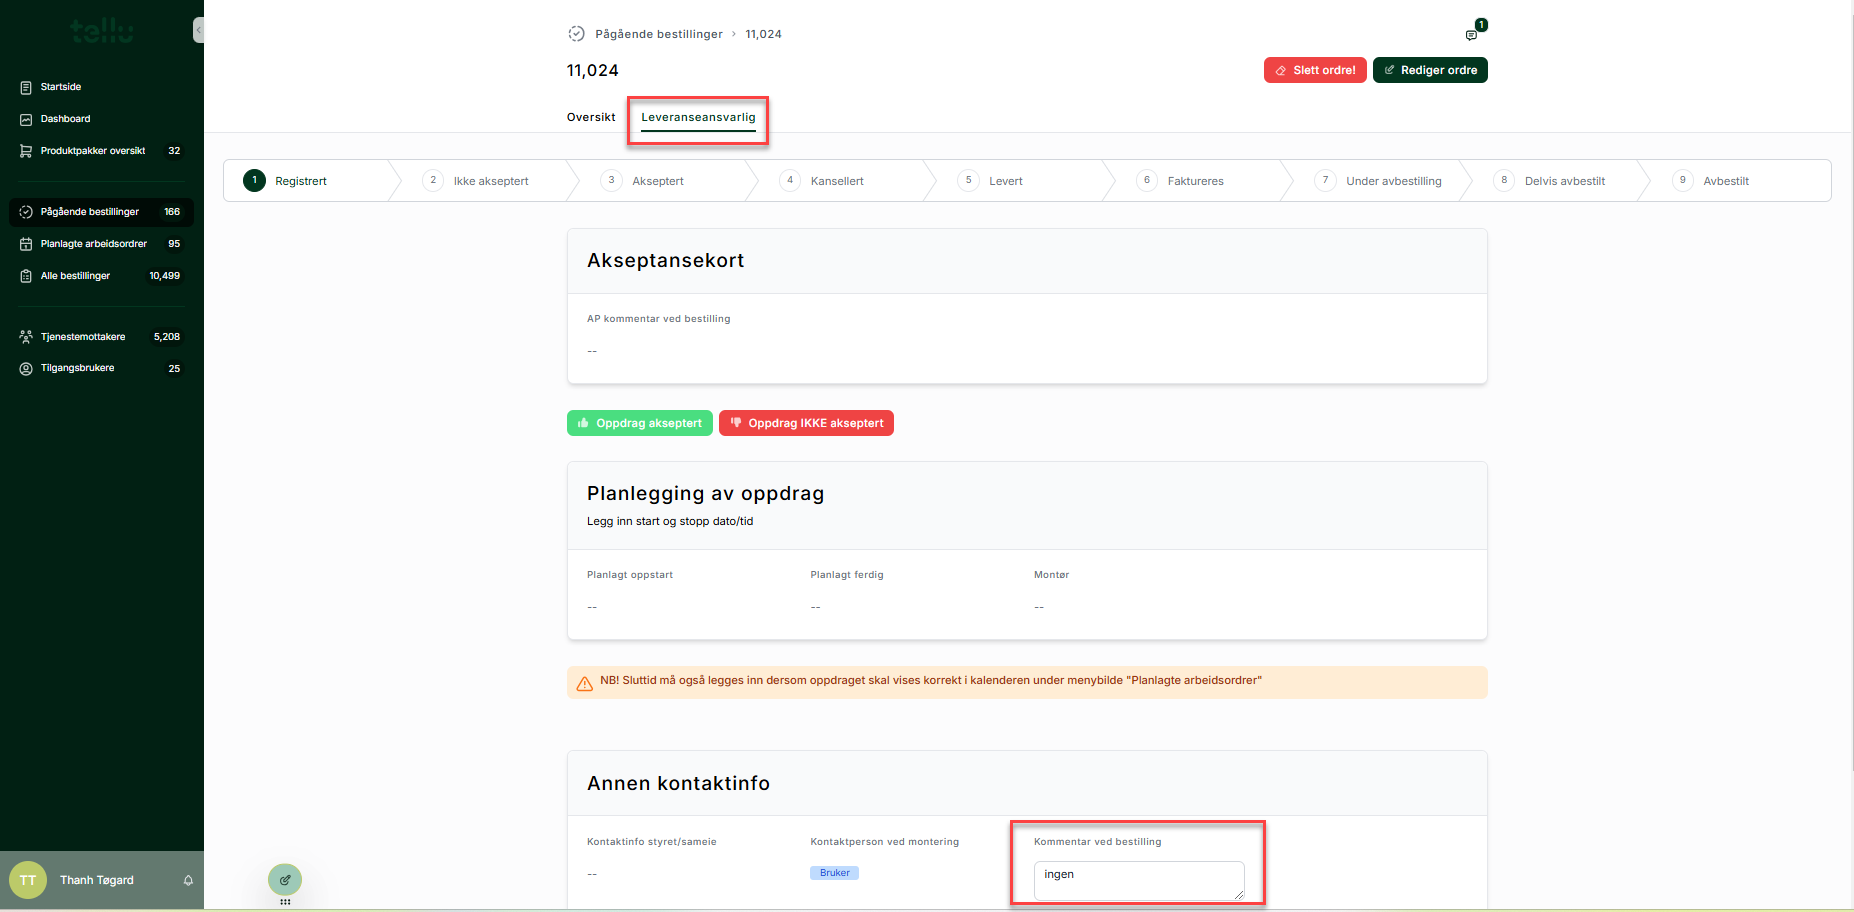Click the Rediger ordre button
This screenshot has height=912, width=1854.
tap(1430, 70)
